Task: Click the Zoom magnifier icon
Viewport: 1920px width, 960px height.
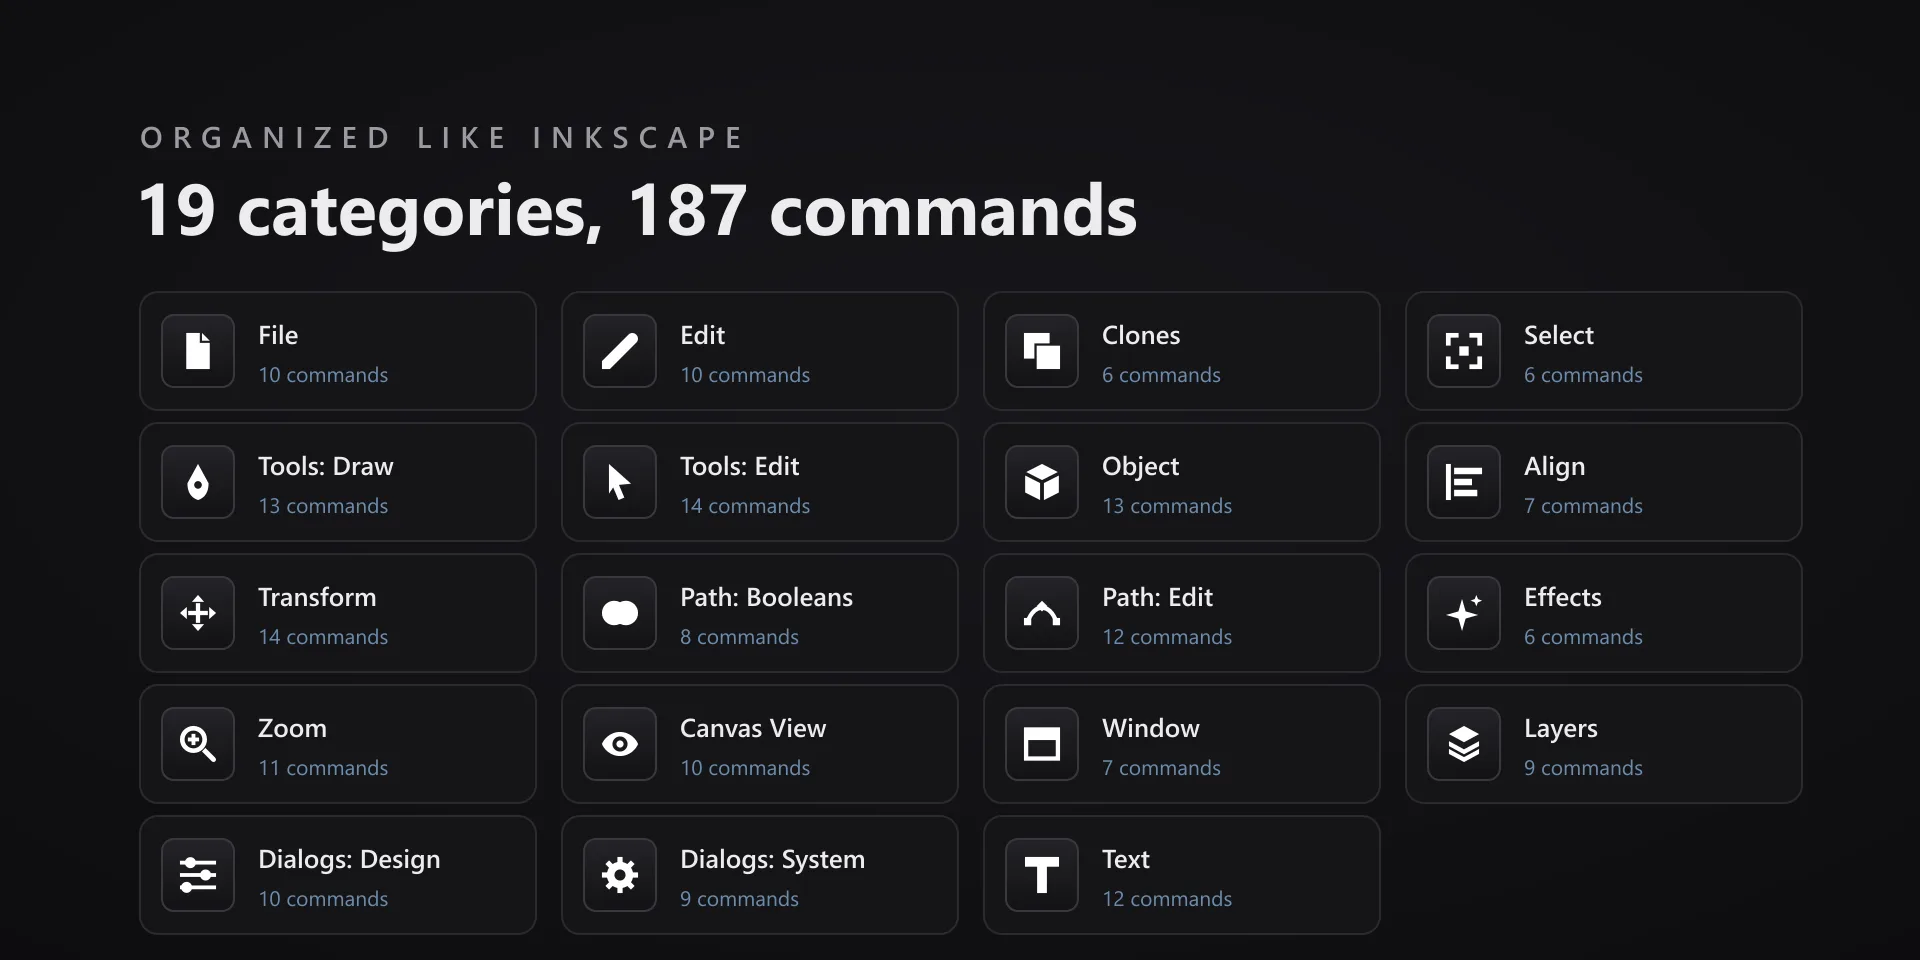Action: pyautogui.click(x=198, y=744)
